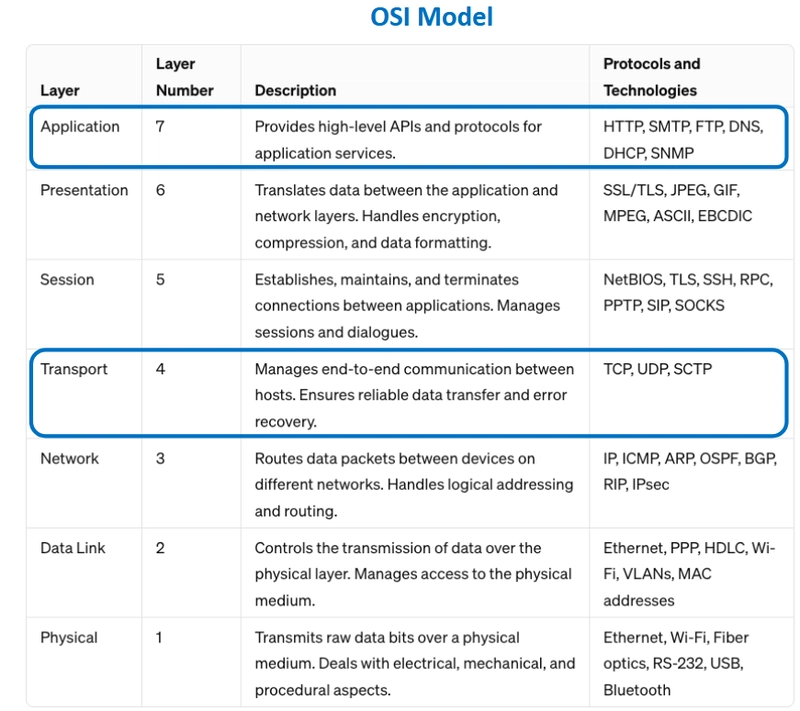Click the Description column header
Image resolution: width=800 pixels, height=711 pixels.
click(x=295, y=90)
